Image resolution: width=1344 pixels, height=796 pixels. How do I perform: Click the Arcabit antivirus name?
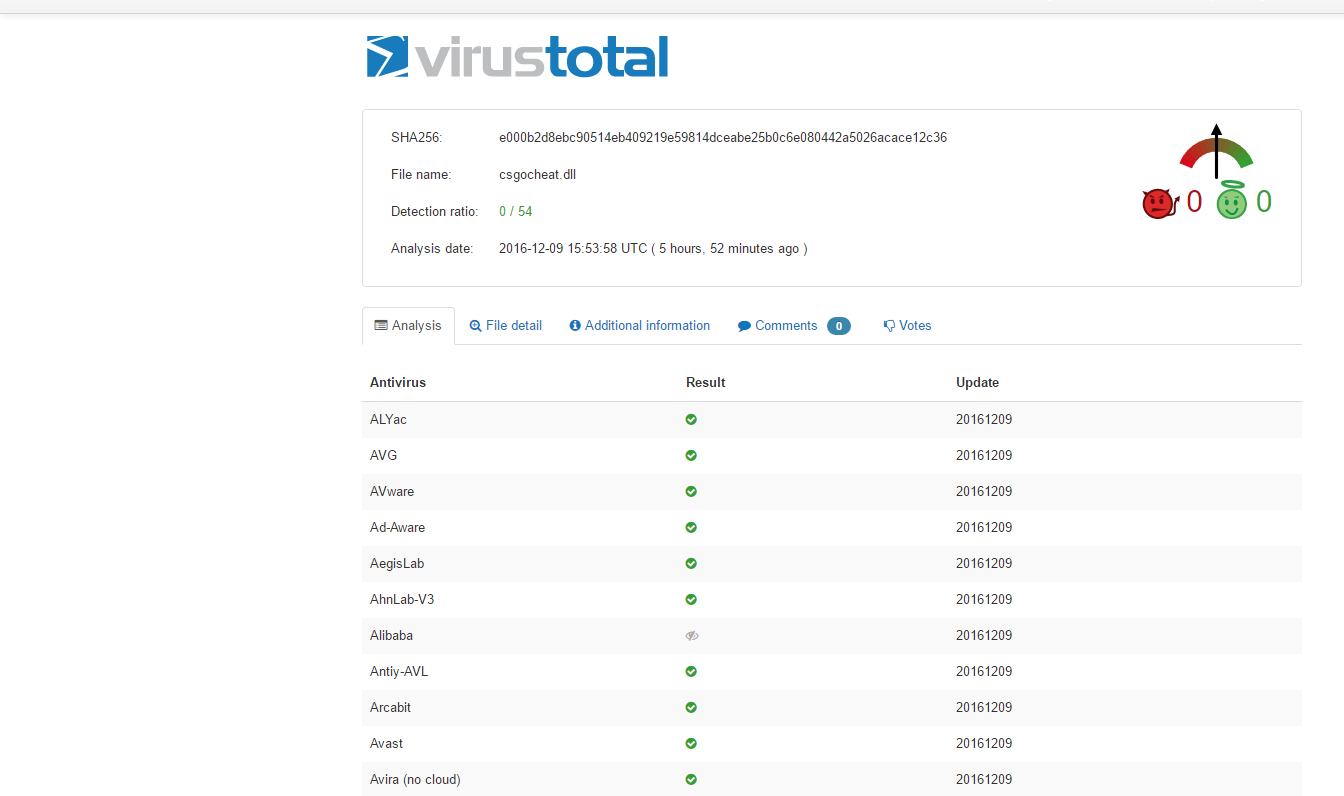390,708
